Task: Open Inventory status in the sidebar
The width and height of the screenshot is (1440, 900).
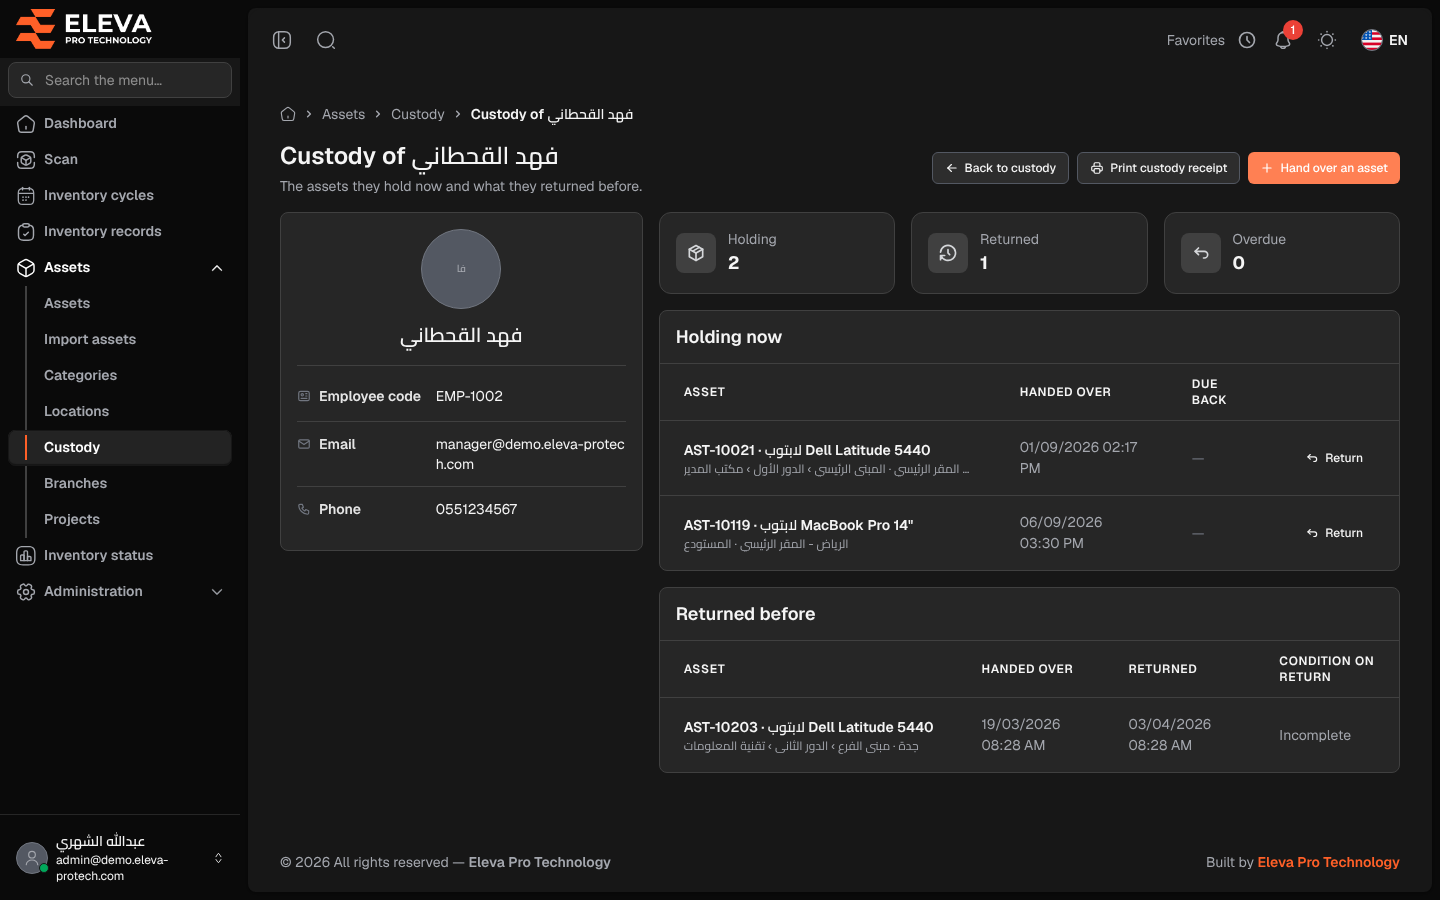Action: 120,555
